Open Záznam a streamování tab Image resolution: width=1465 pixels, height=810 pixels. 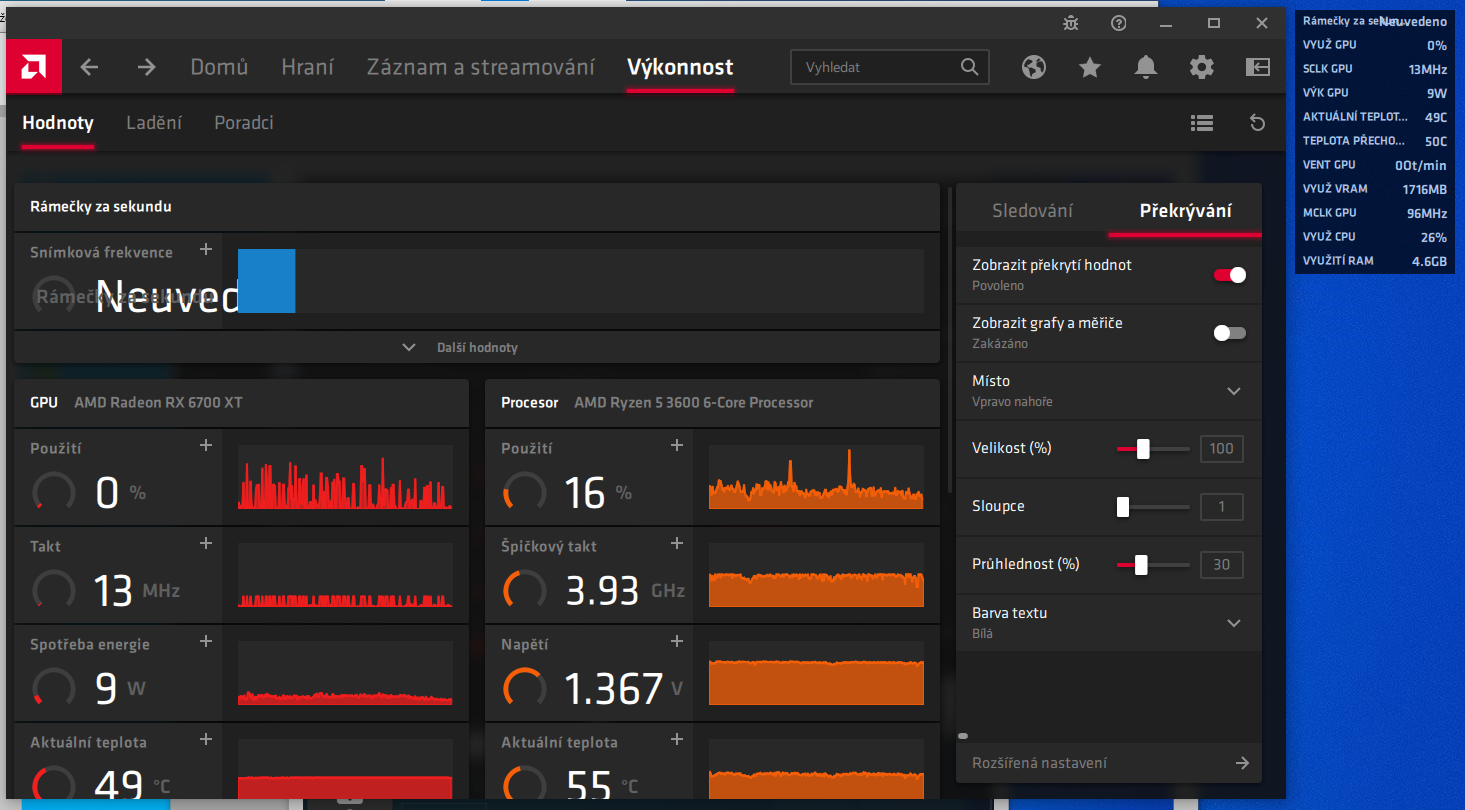pos(480,67)
